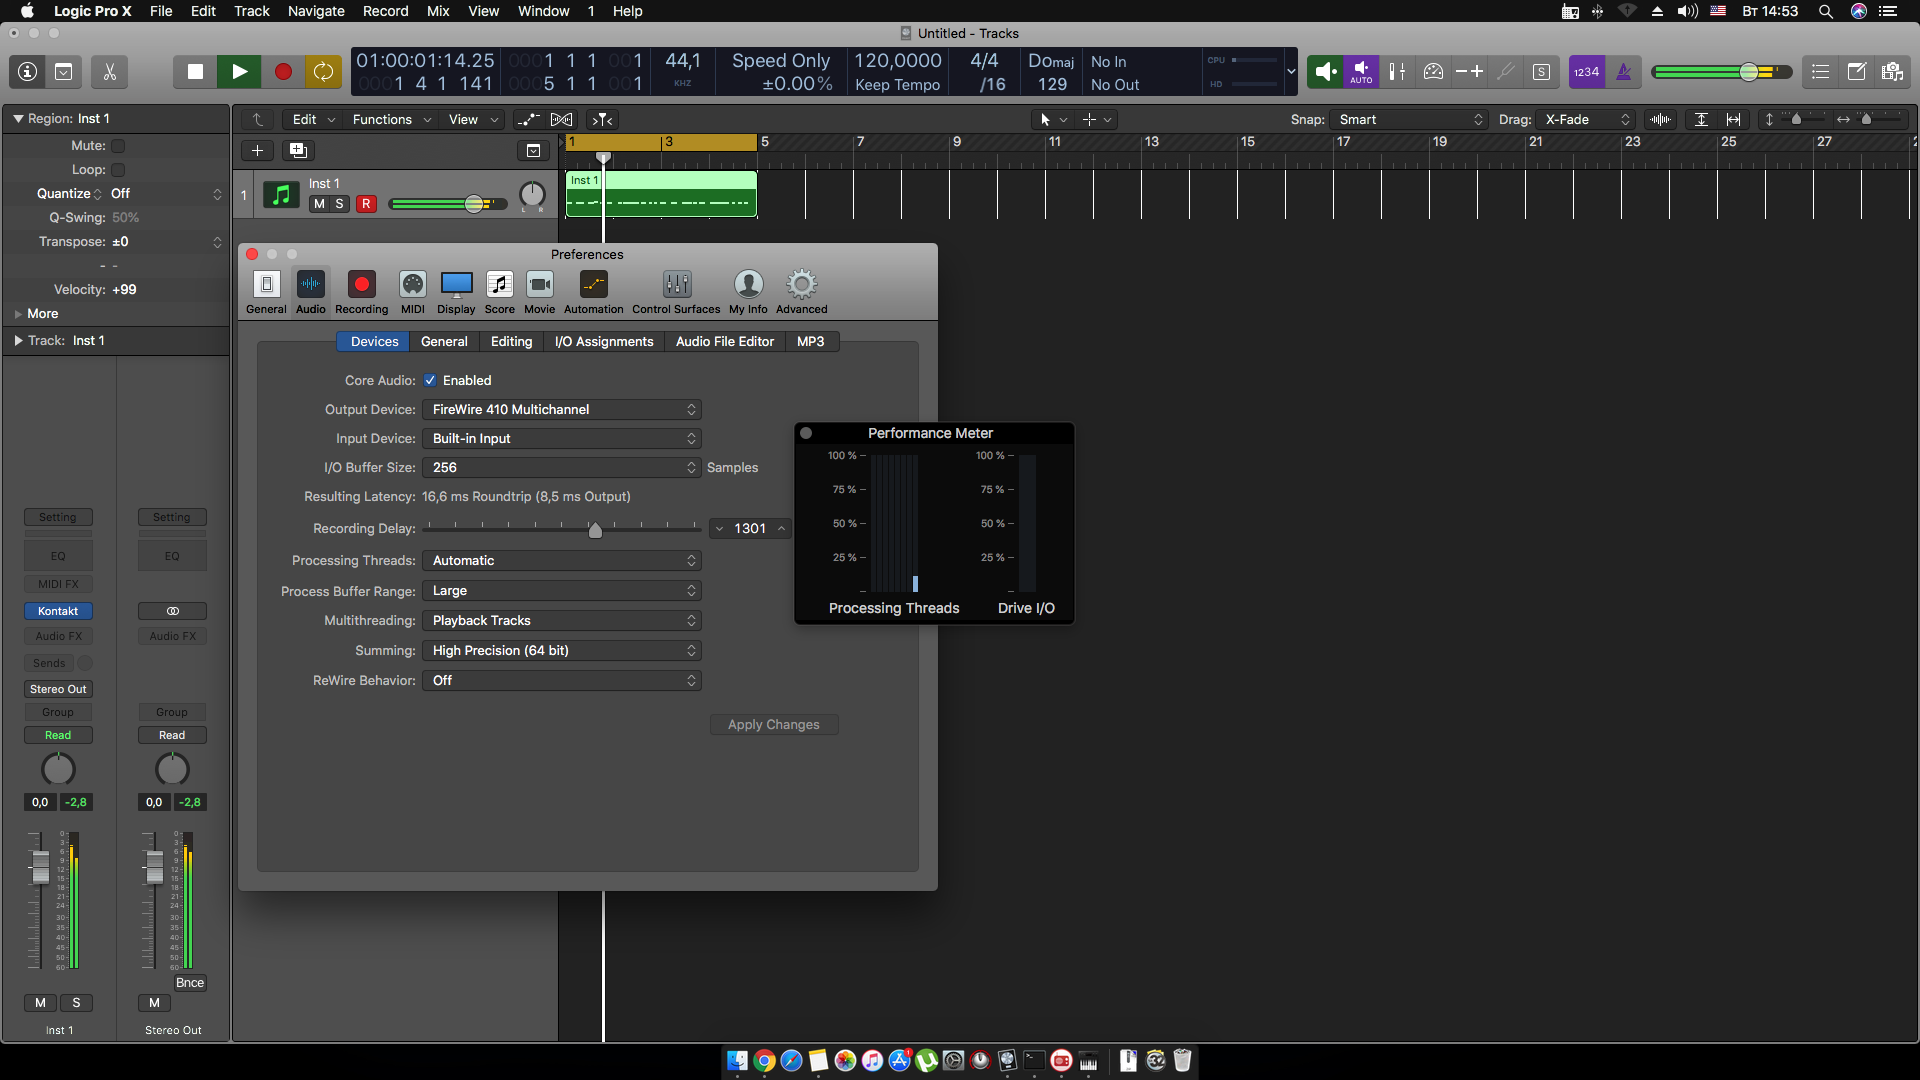Open the Advanced preferences gear
The image size is (1920, 1080).
(801, 291)
